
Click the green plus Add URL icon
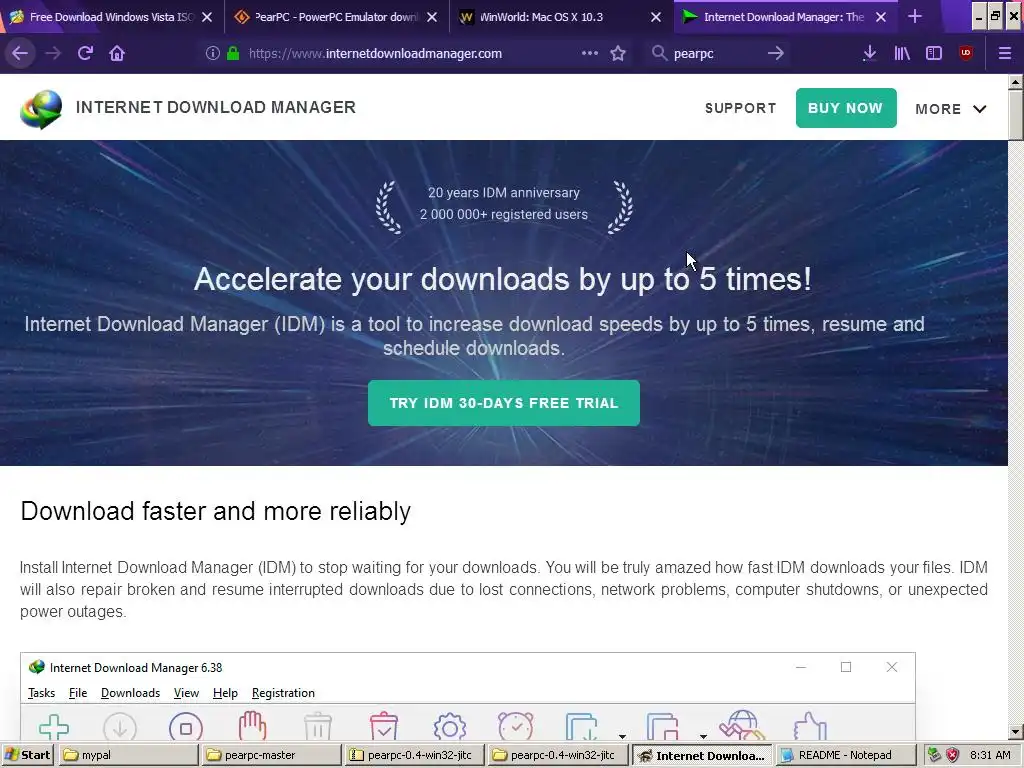(x=54, y=726)
